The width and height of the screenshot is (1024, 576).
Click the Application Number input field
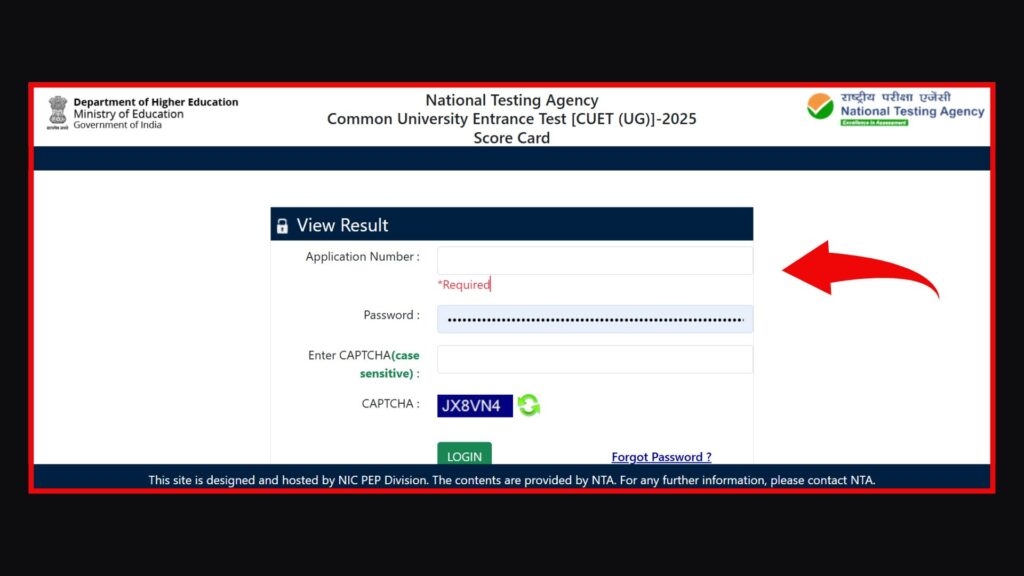click(595, 260)
